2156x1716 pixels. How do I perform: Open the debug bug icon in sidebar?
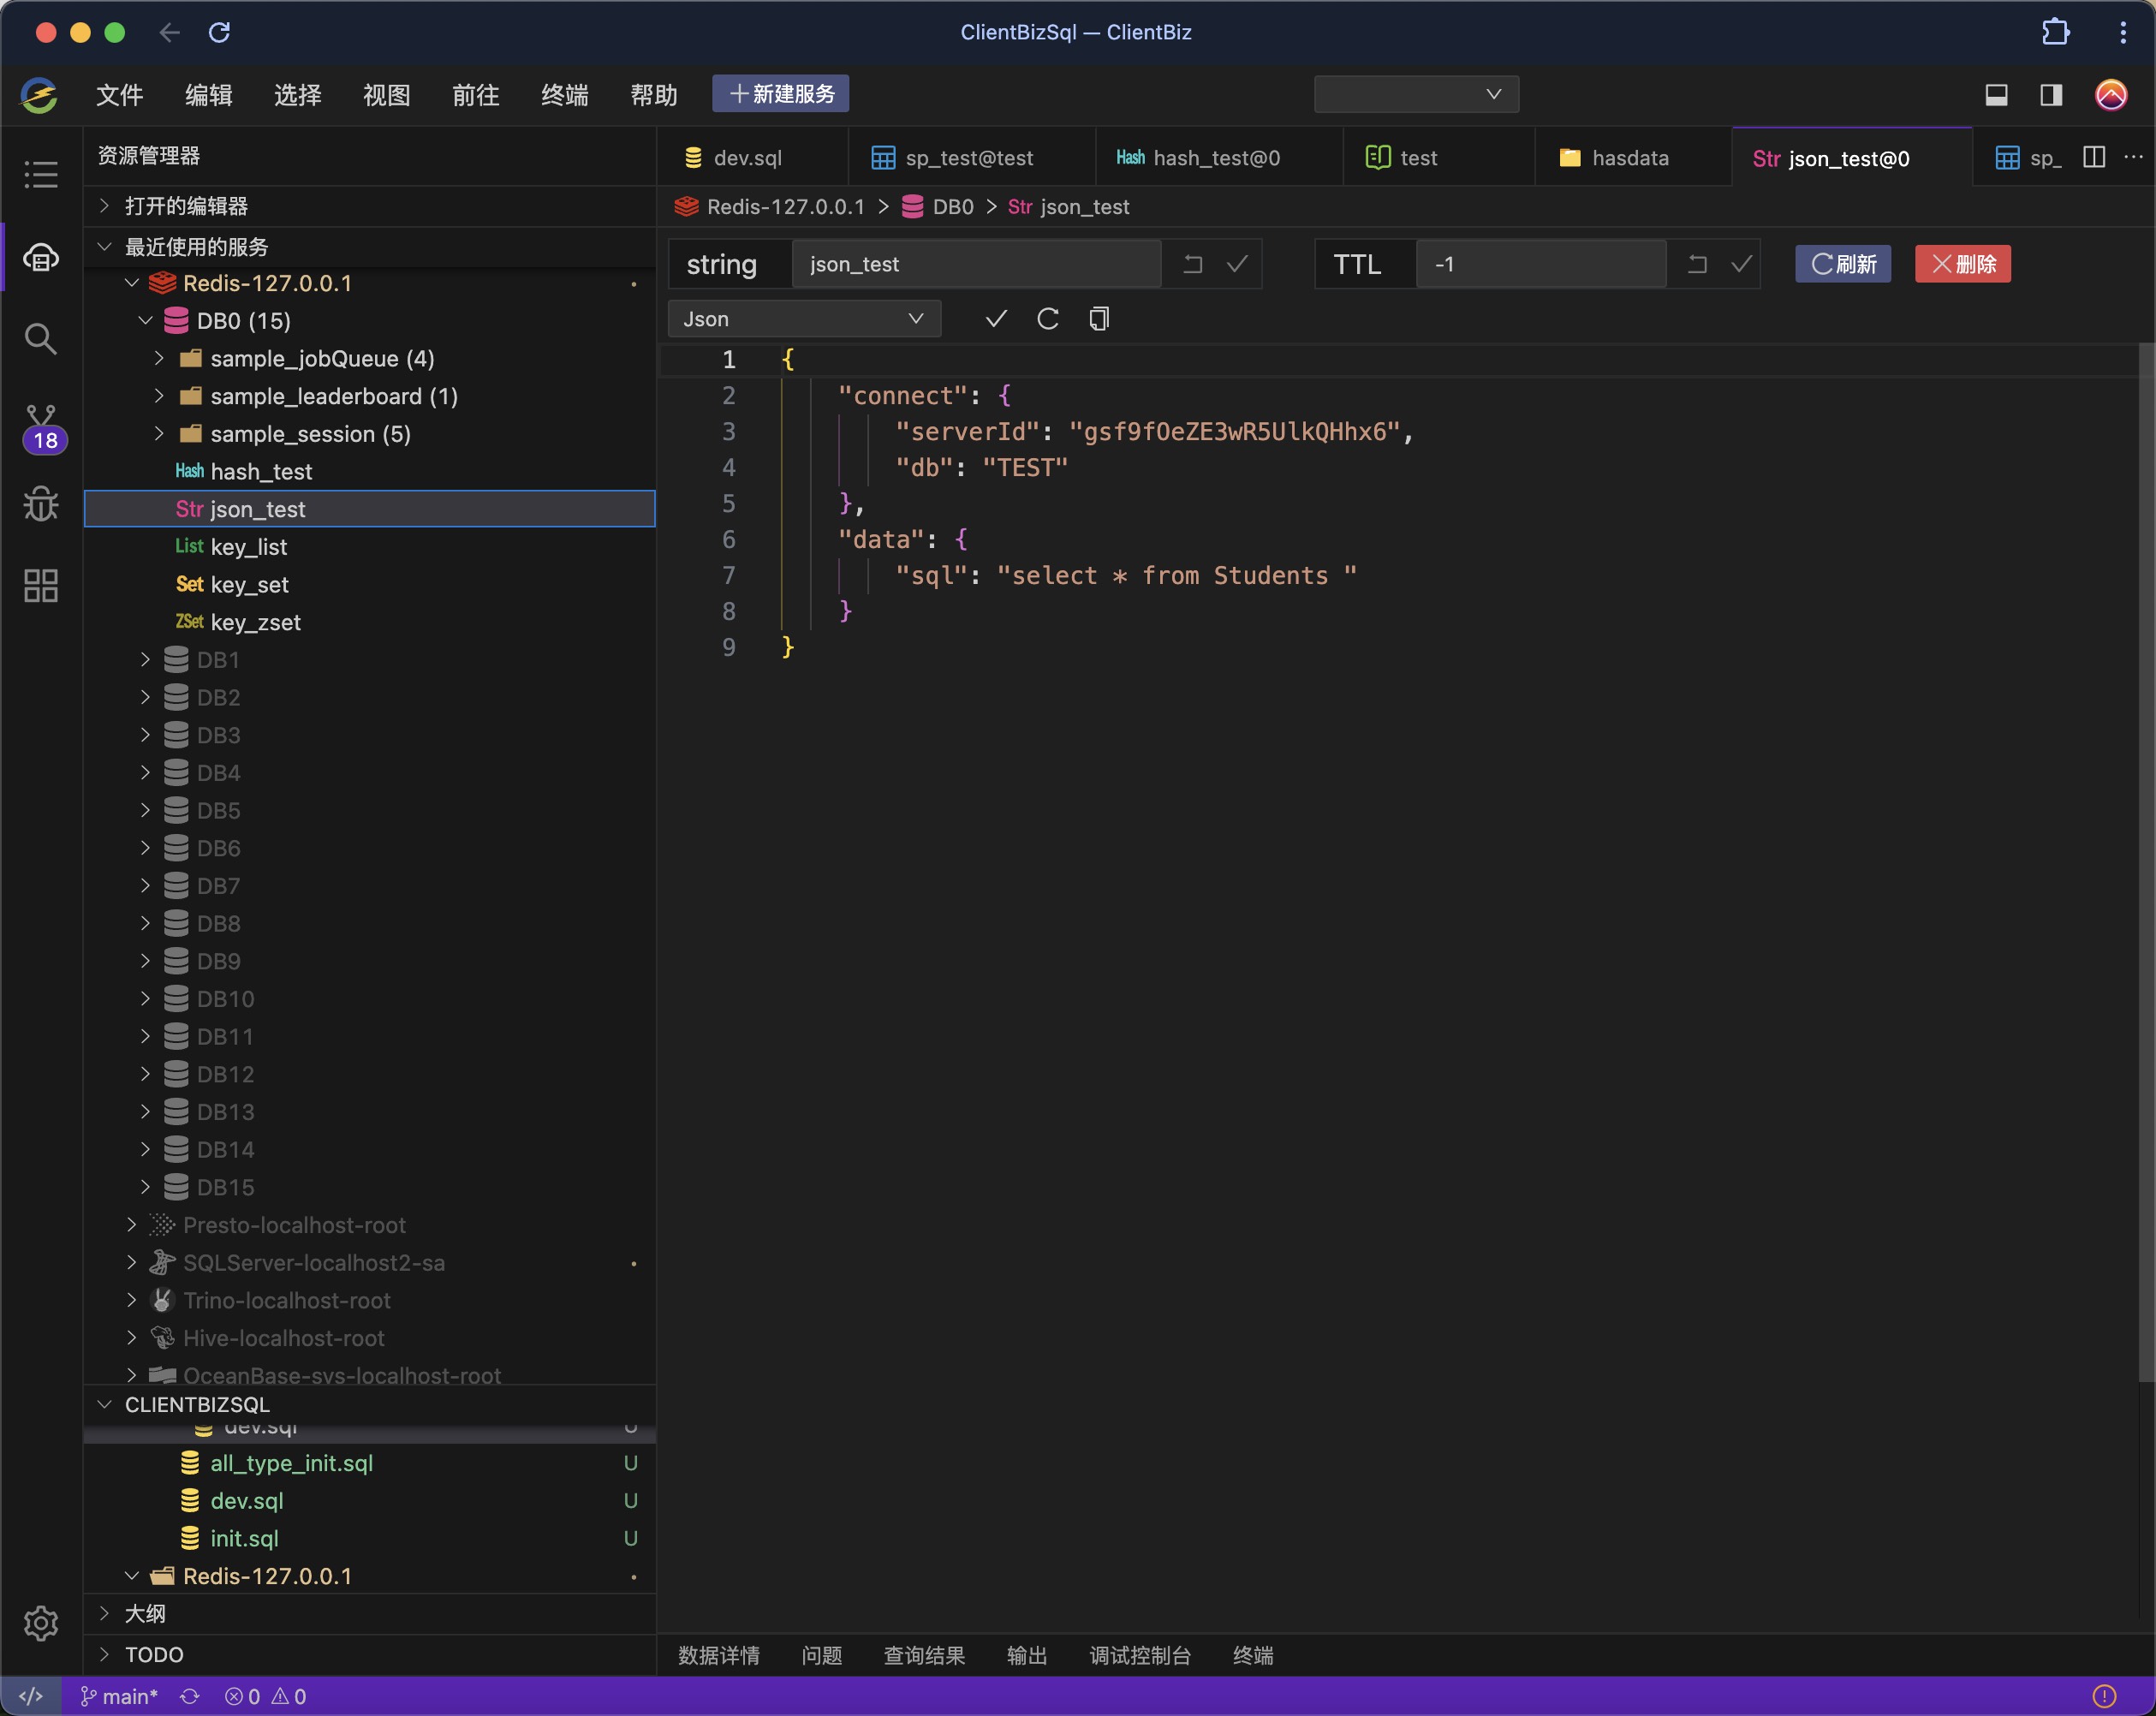pos(40,503)
